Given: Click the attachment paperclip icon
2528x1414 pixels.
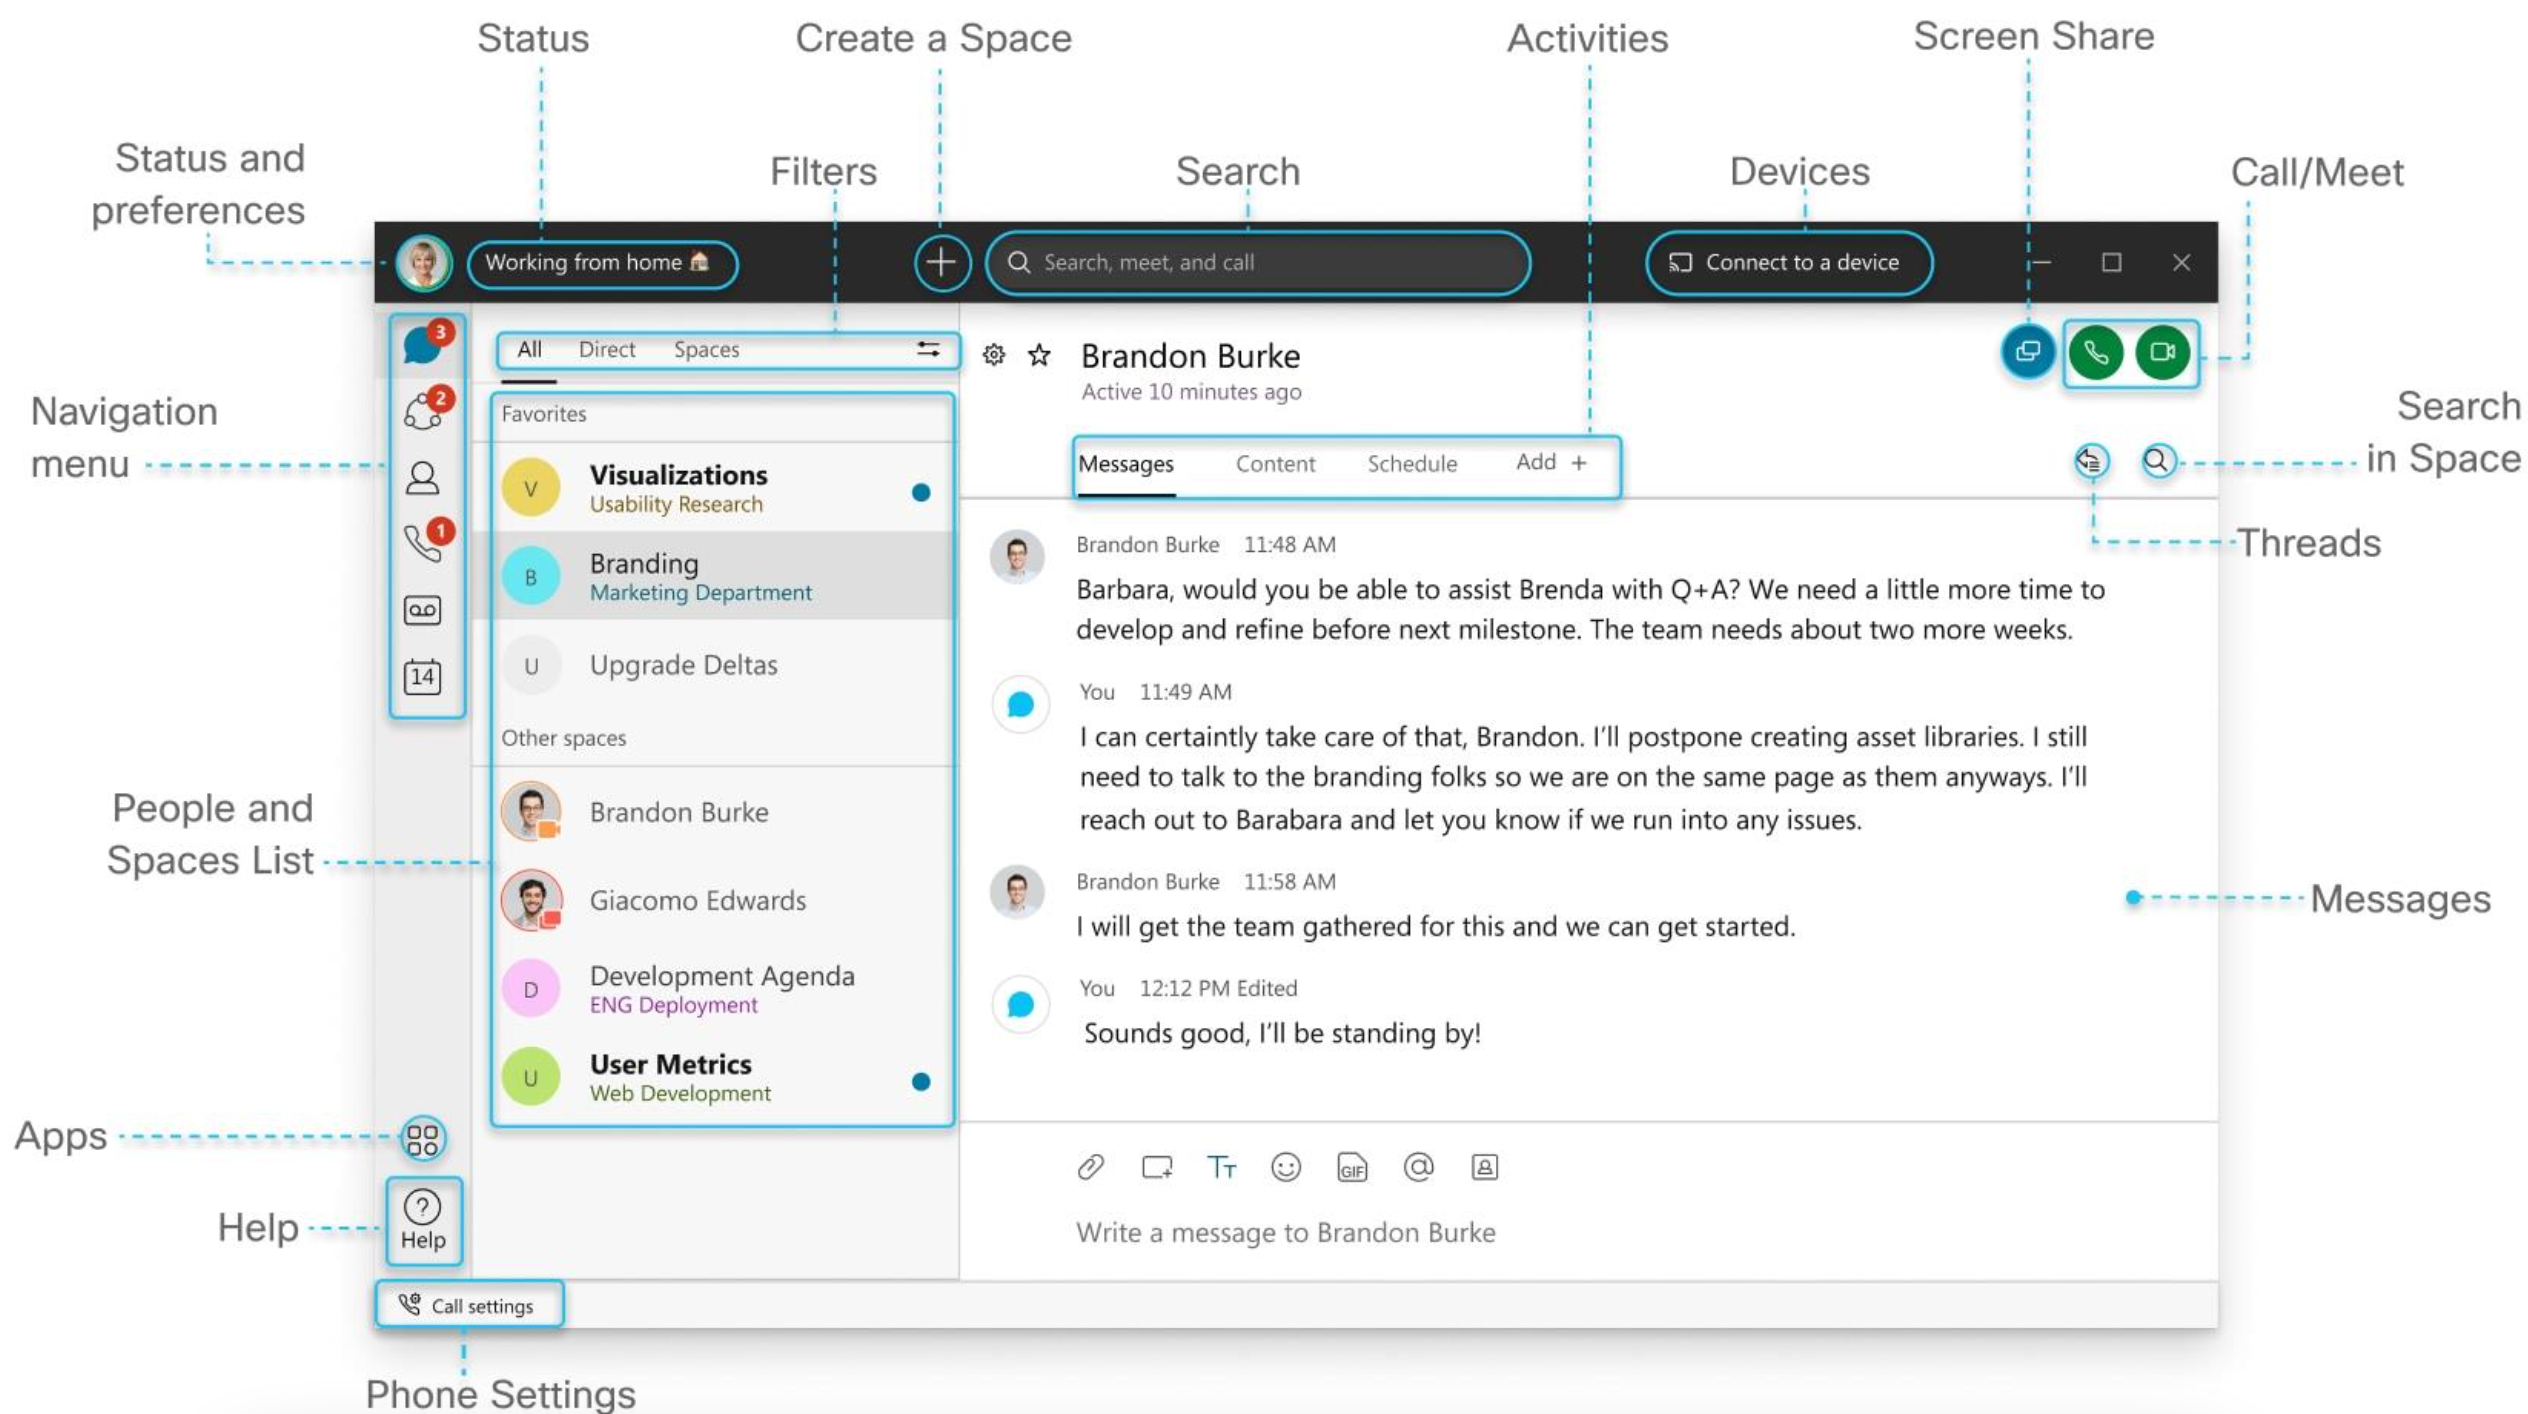Looking at the screenshot, I should (1090, 1167).
